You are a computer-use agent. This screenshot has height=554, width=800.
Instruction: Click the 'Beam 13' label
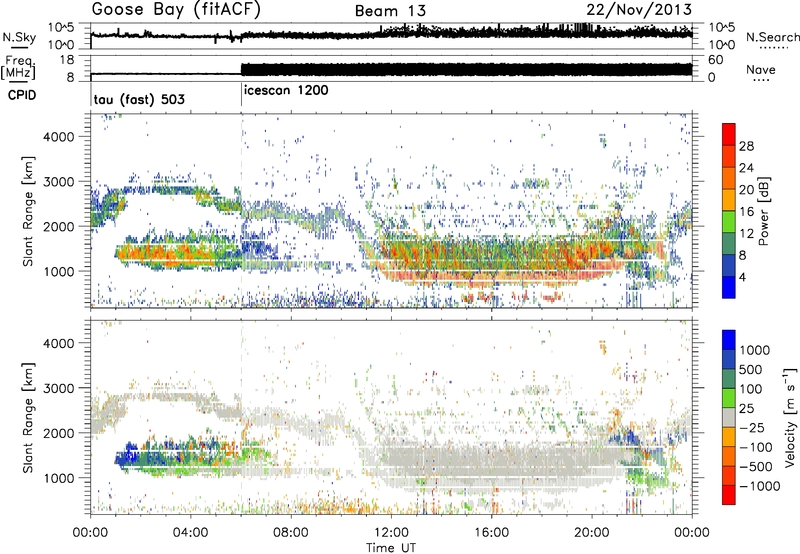390,11
